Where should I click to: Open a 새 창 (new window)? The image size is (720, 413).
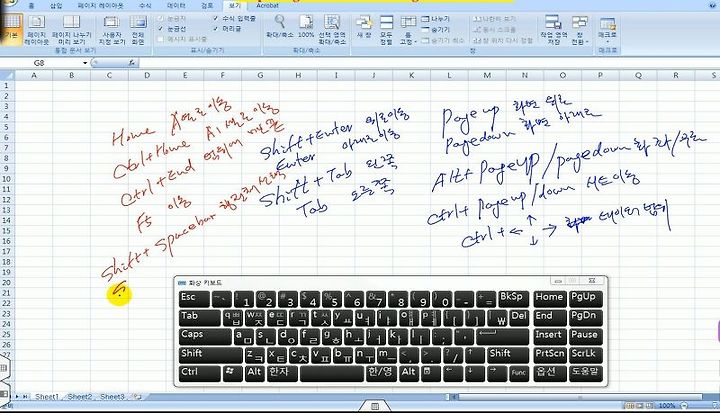click(364, 28)
